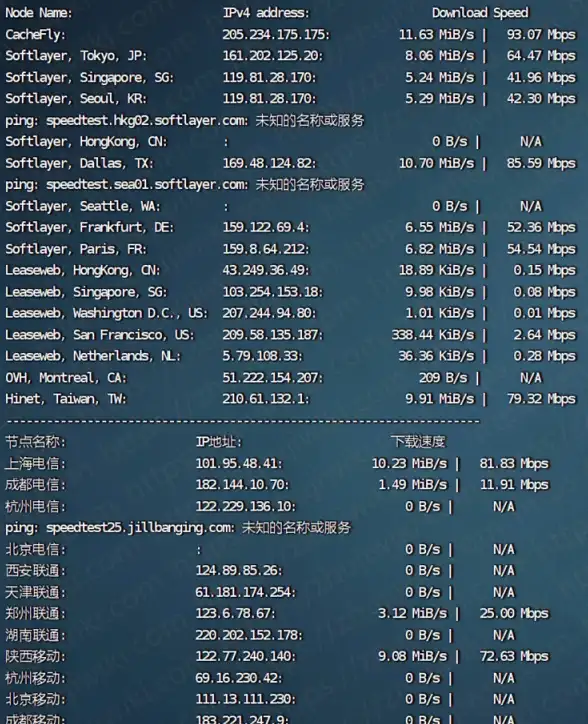Click IP address 169.48.124.82
588x724 pixels.
[269, 163]
